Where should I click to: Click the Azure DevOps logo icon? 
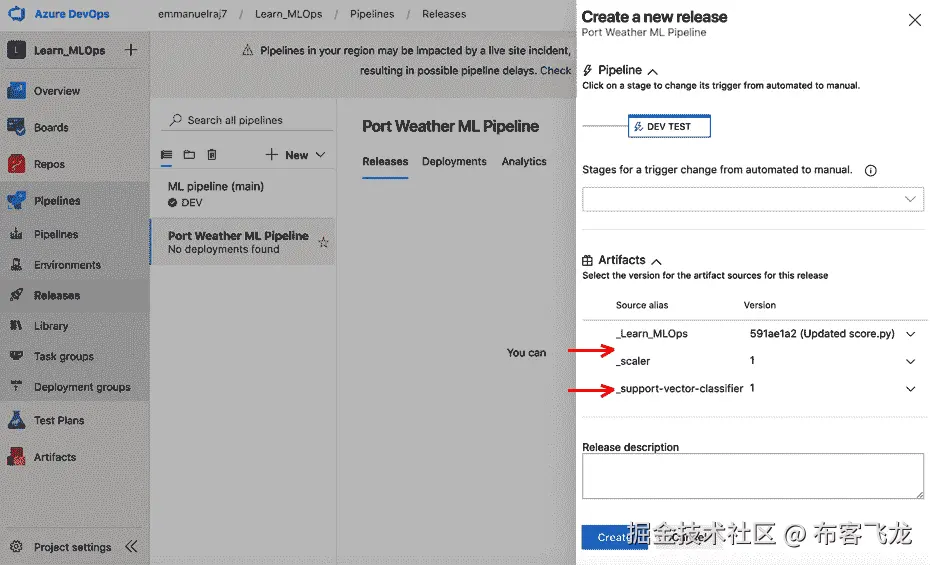17,13
